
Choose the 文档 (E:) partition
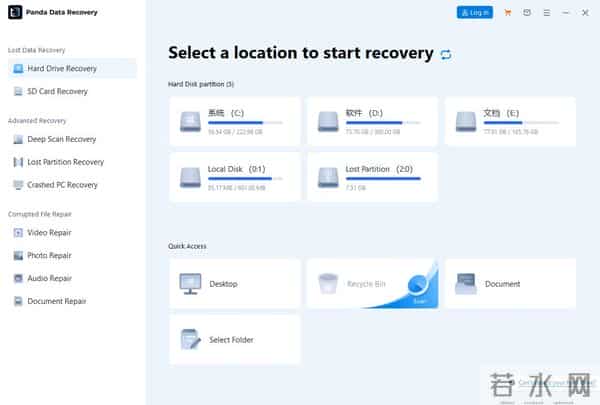pyautogui.click(x=510, y=121)
